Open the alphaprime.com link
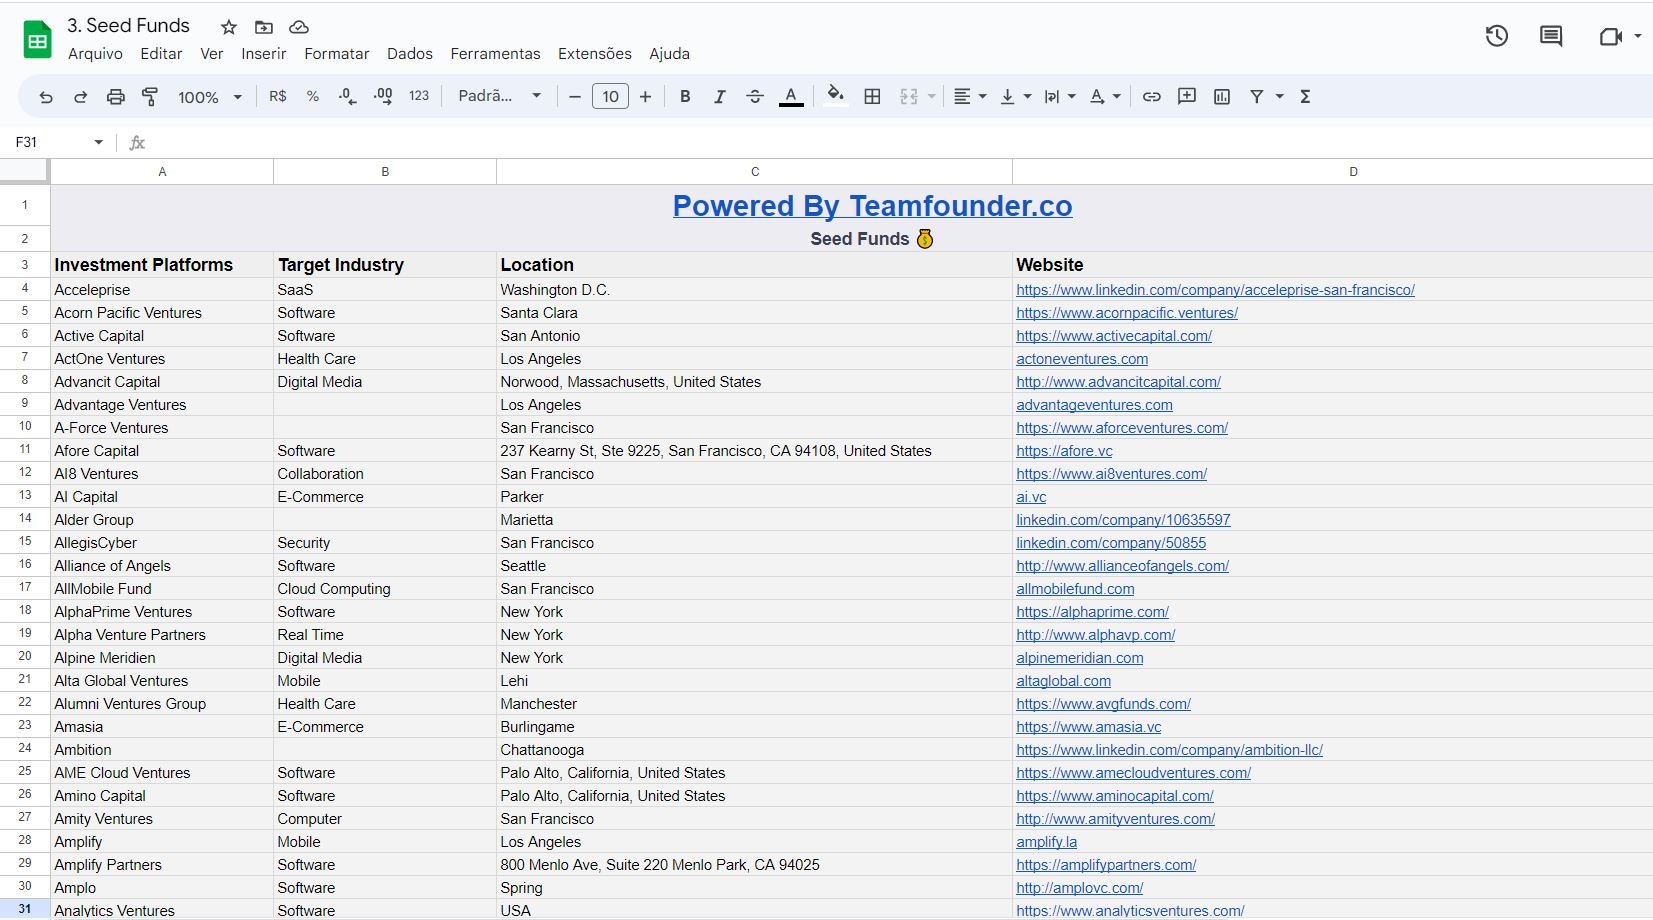Viewport: 1653px width, 920px height. tap(1092, 612)
